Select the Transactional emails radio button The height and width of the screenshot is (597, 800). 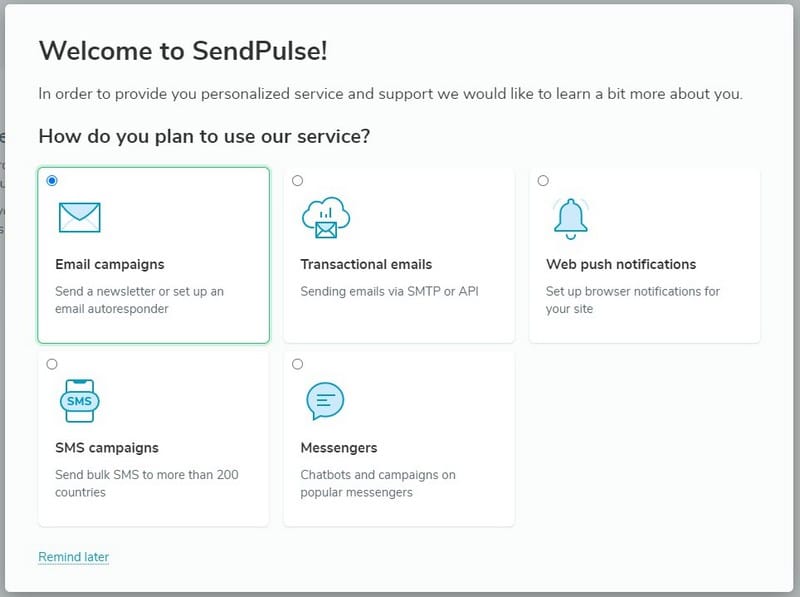[x=297, y=180]
